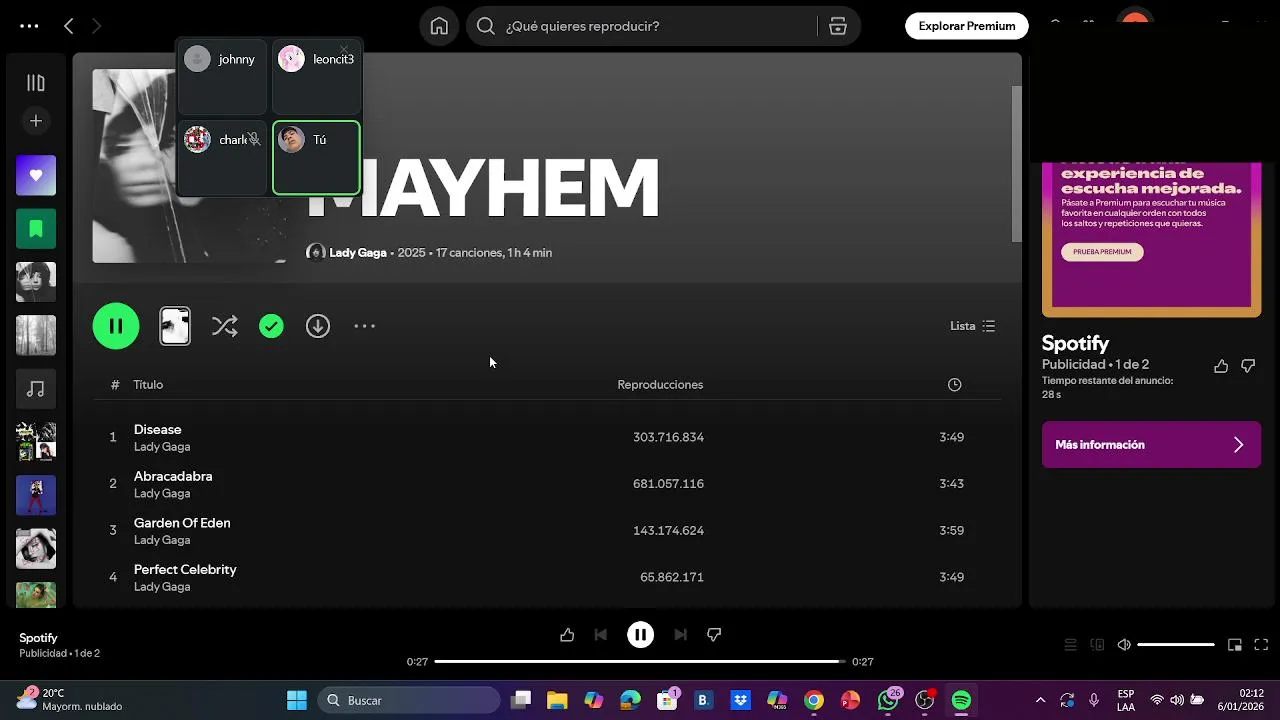Select the track Perfect Celebrity
This screenshot has width=1280, height=720.
coord(185,569)
